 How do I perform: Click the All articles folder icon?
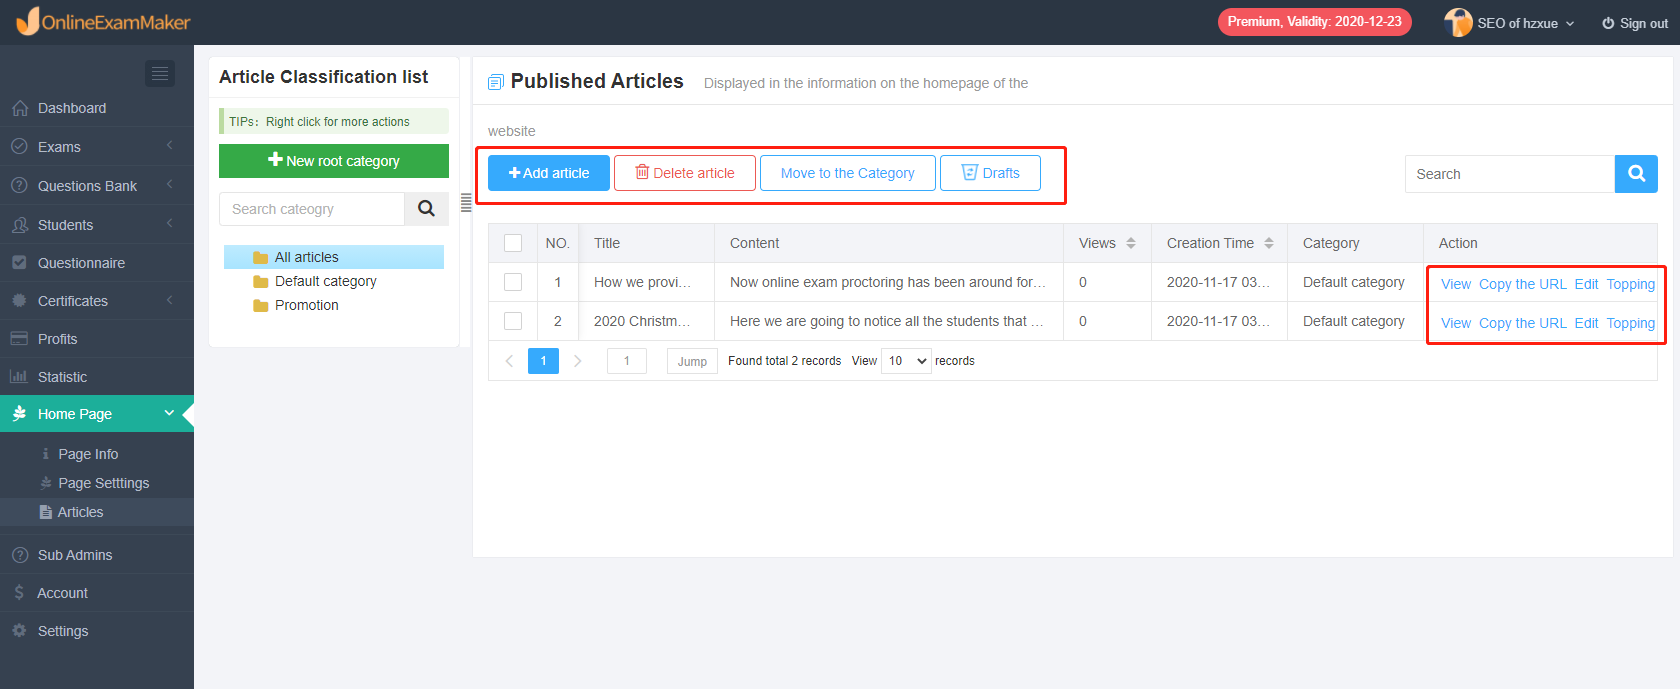pyautogui.click(x=261, y=258)
